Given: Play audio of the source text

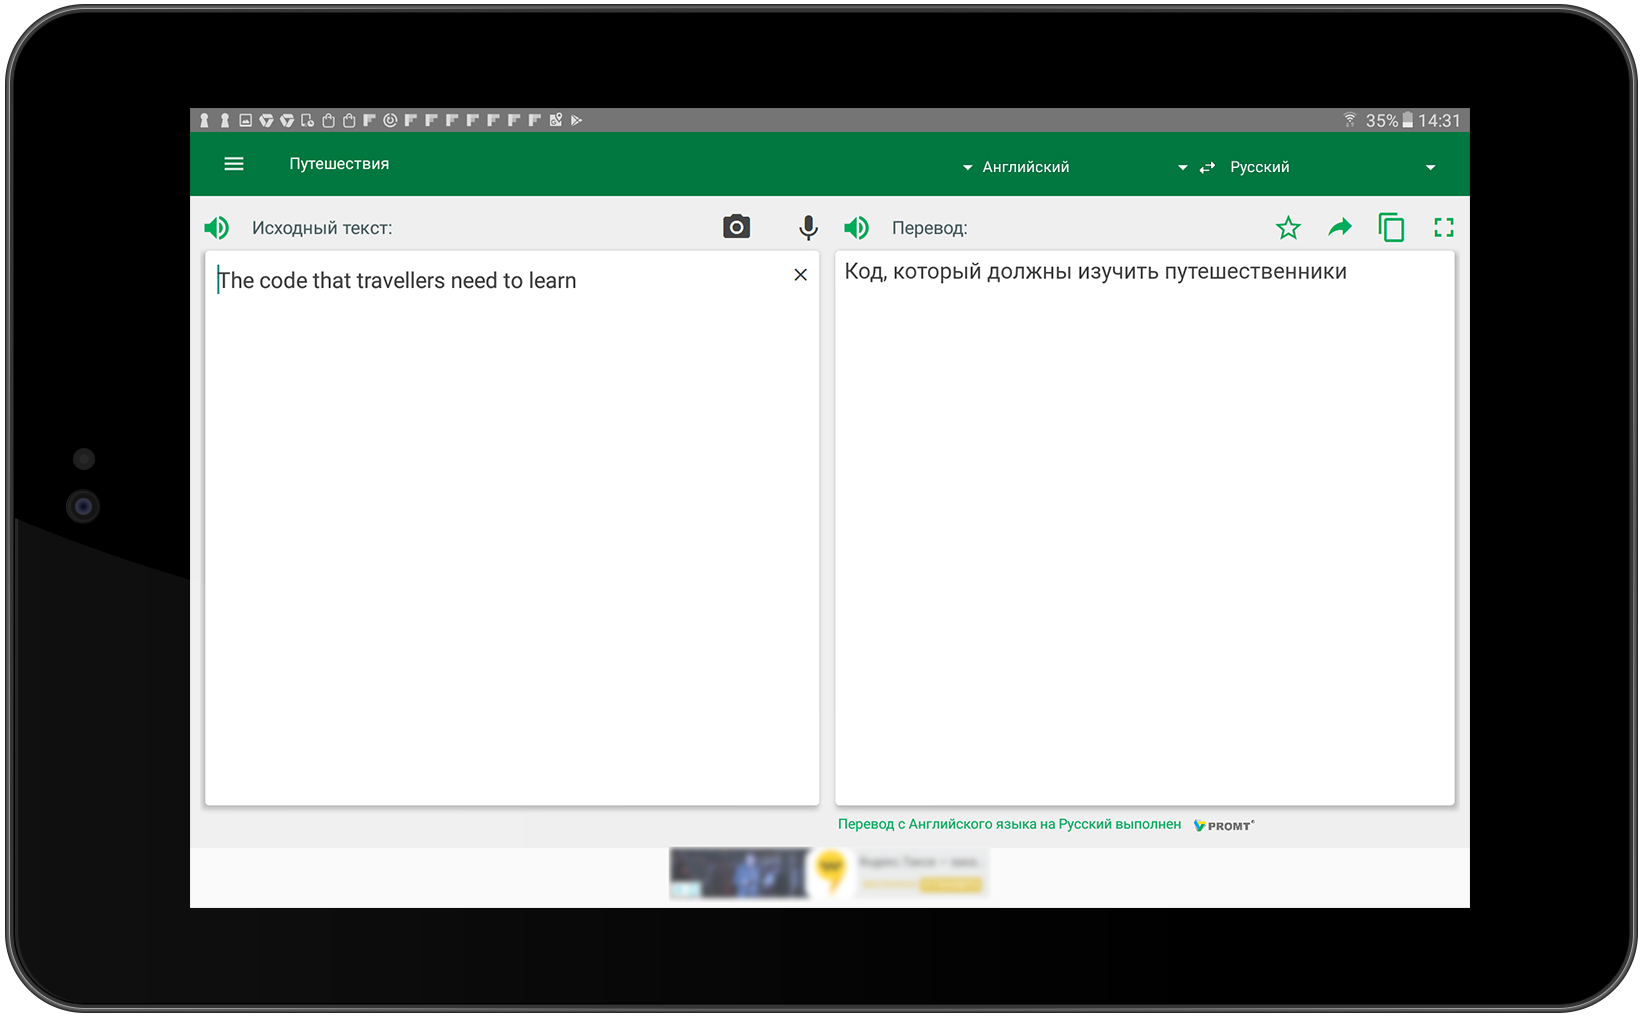Looking at the screenshot, I should (217, 228).
